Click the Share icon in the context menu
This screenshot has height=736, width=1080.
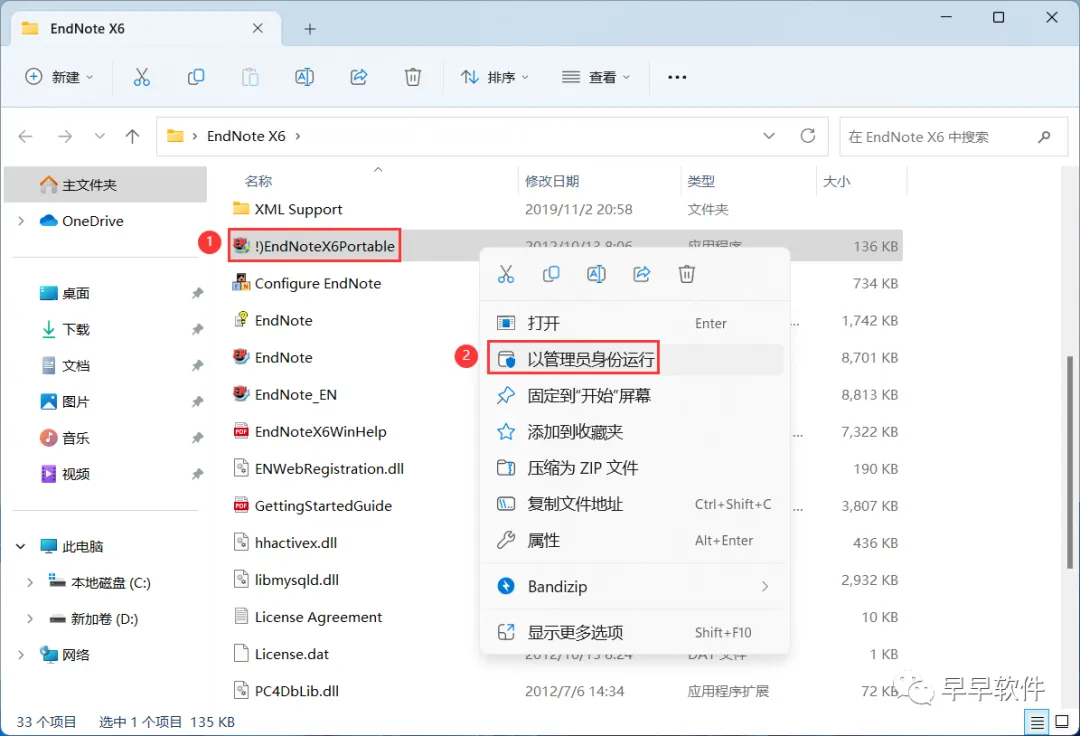[x=642, y=274]
